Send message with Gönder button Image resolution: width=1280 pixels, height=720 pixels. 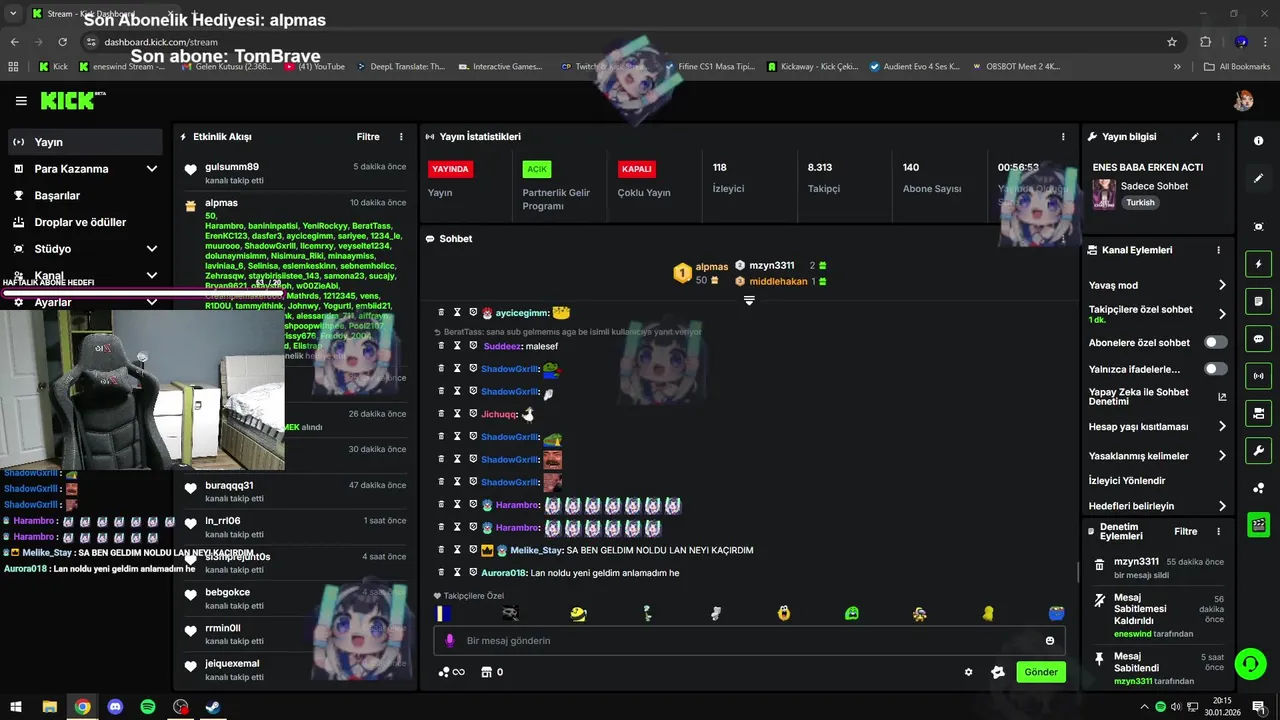[1041, 672]
